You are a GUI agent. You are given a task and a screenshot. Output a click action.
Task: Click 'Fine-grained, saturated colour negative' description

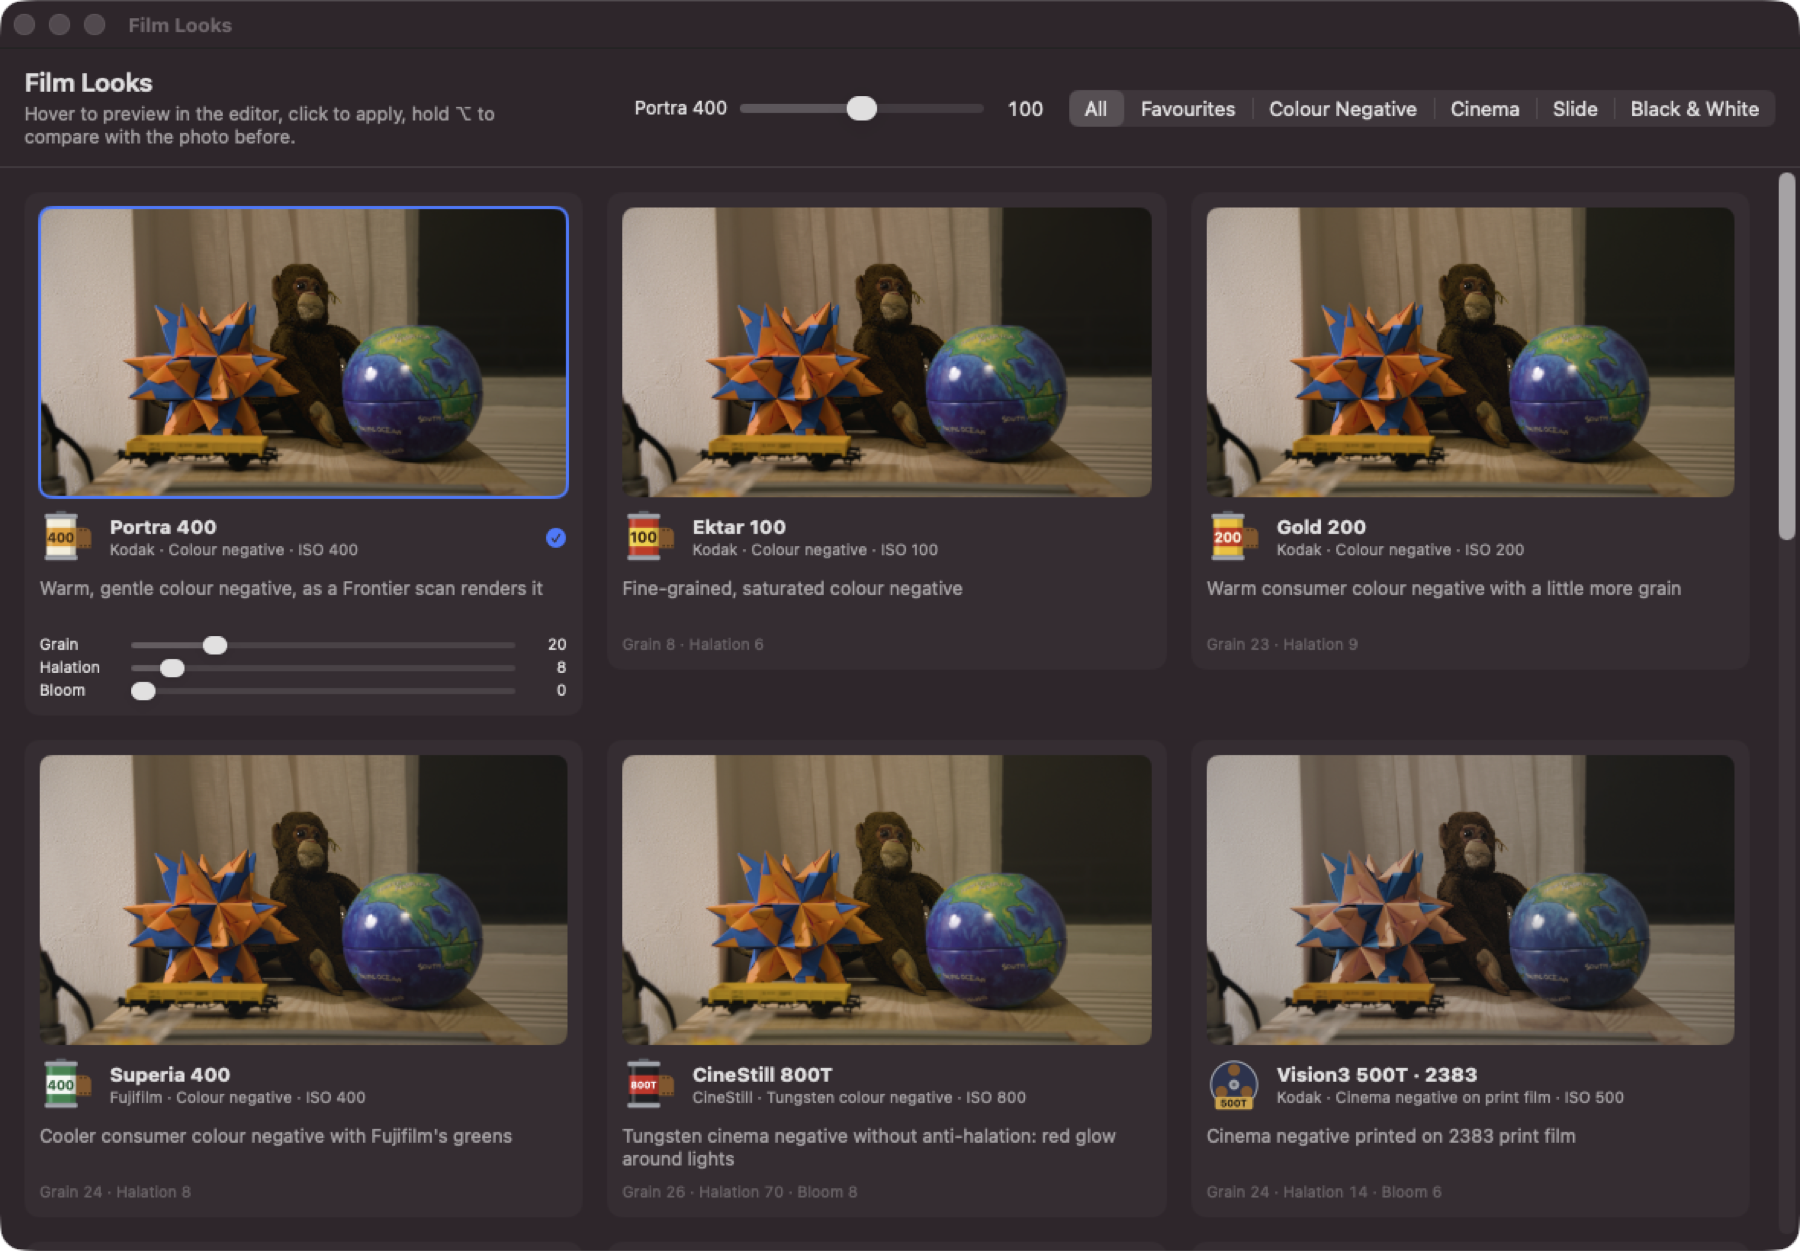792,589
